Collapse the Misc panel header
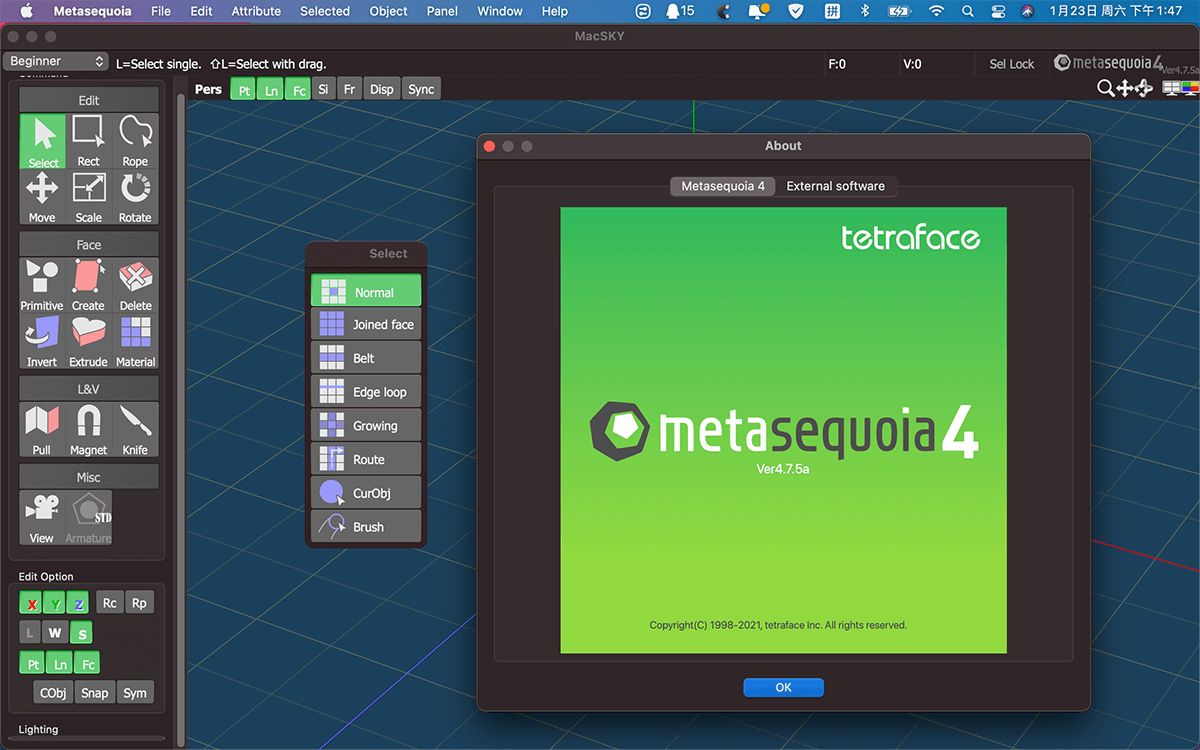This screenshot has width=1200, height=750. 89,477
